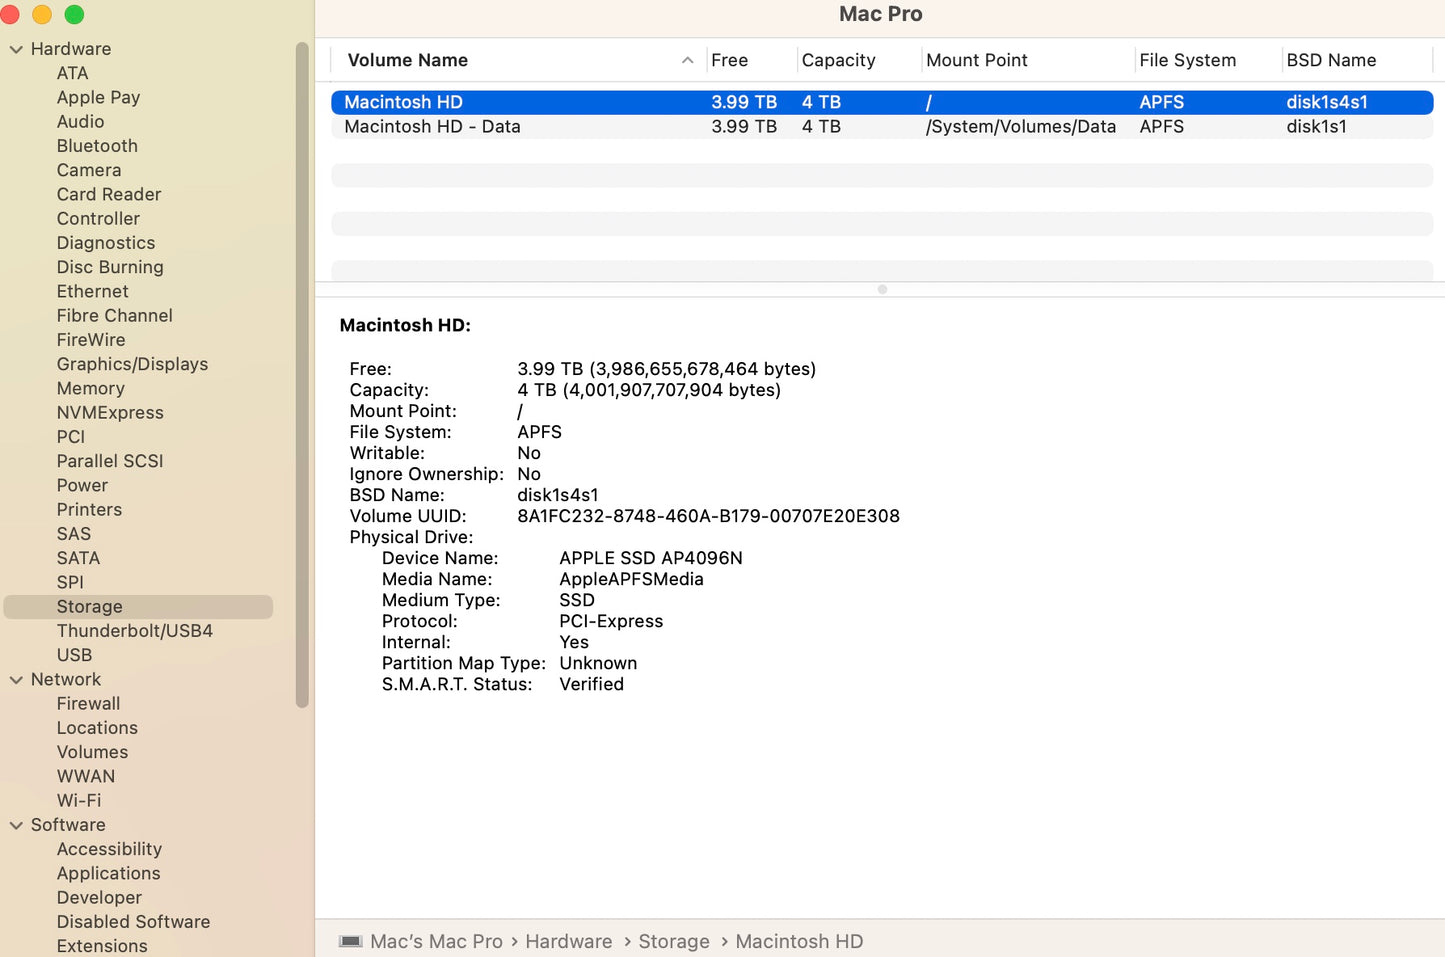Click Mac's Mac Pro in the breadcrumb
The image size is (1445, 957).
click(x=437, y=941)
